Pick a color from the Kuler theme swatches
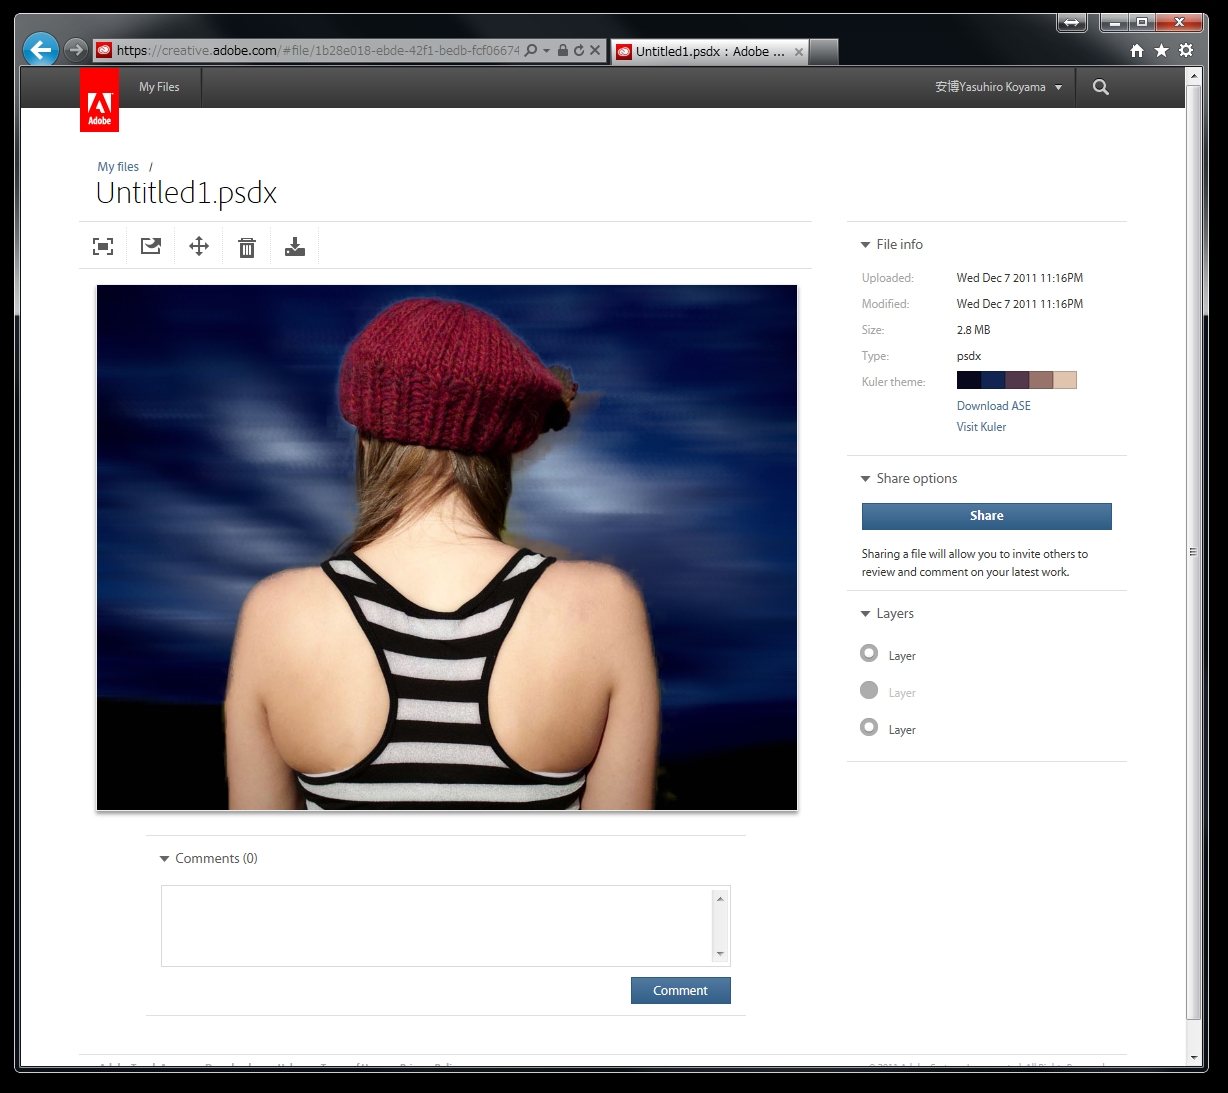Screen dimensions: 1228x1093 [x=1016, y=380]
